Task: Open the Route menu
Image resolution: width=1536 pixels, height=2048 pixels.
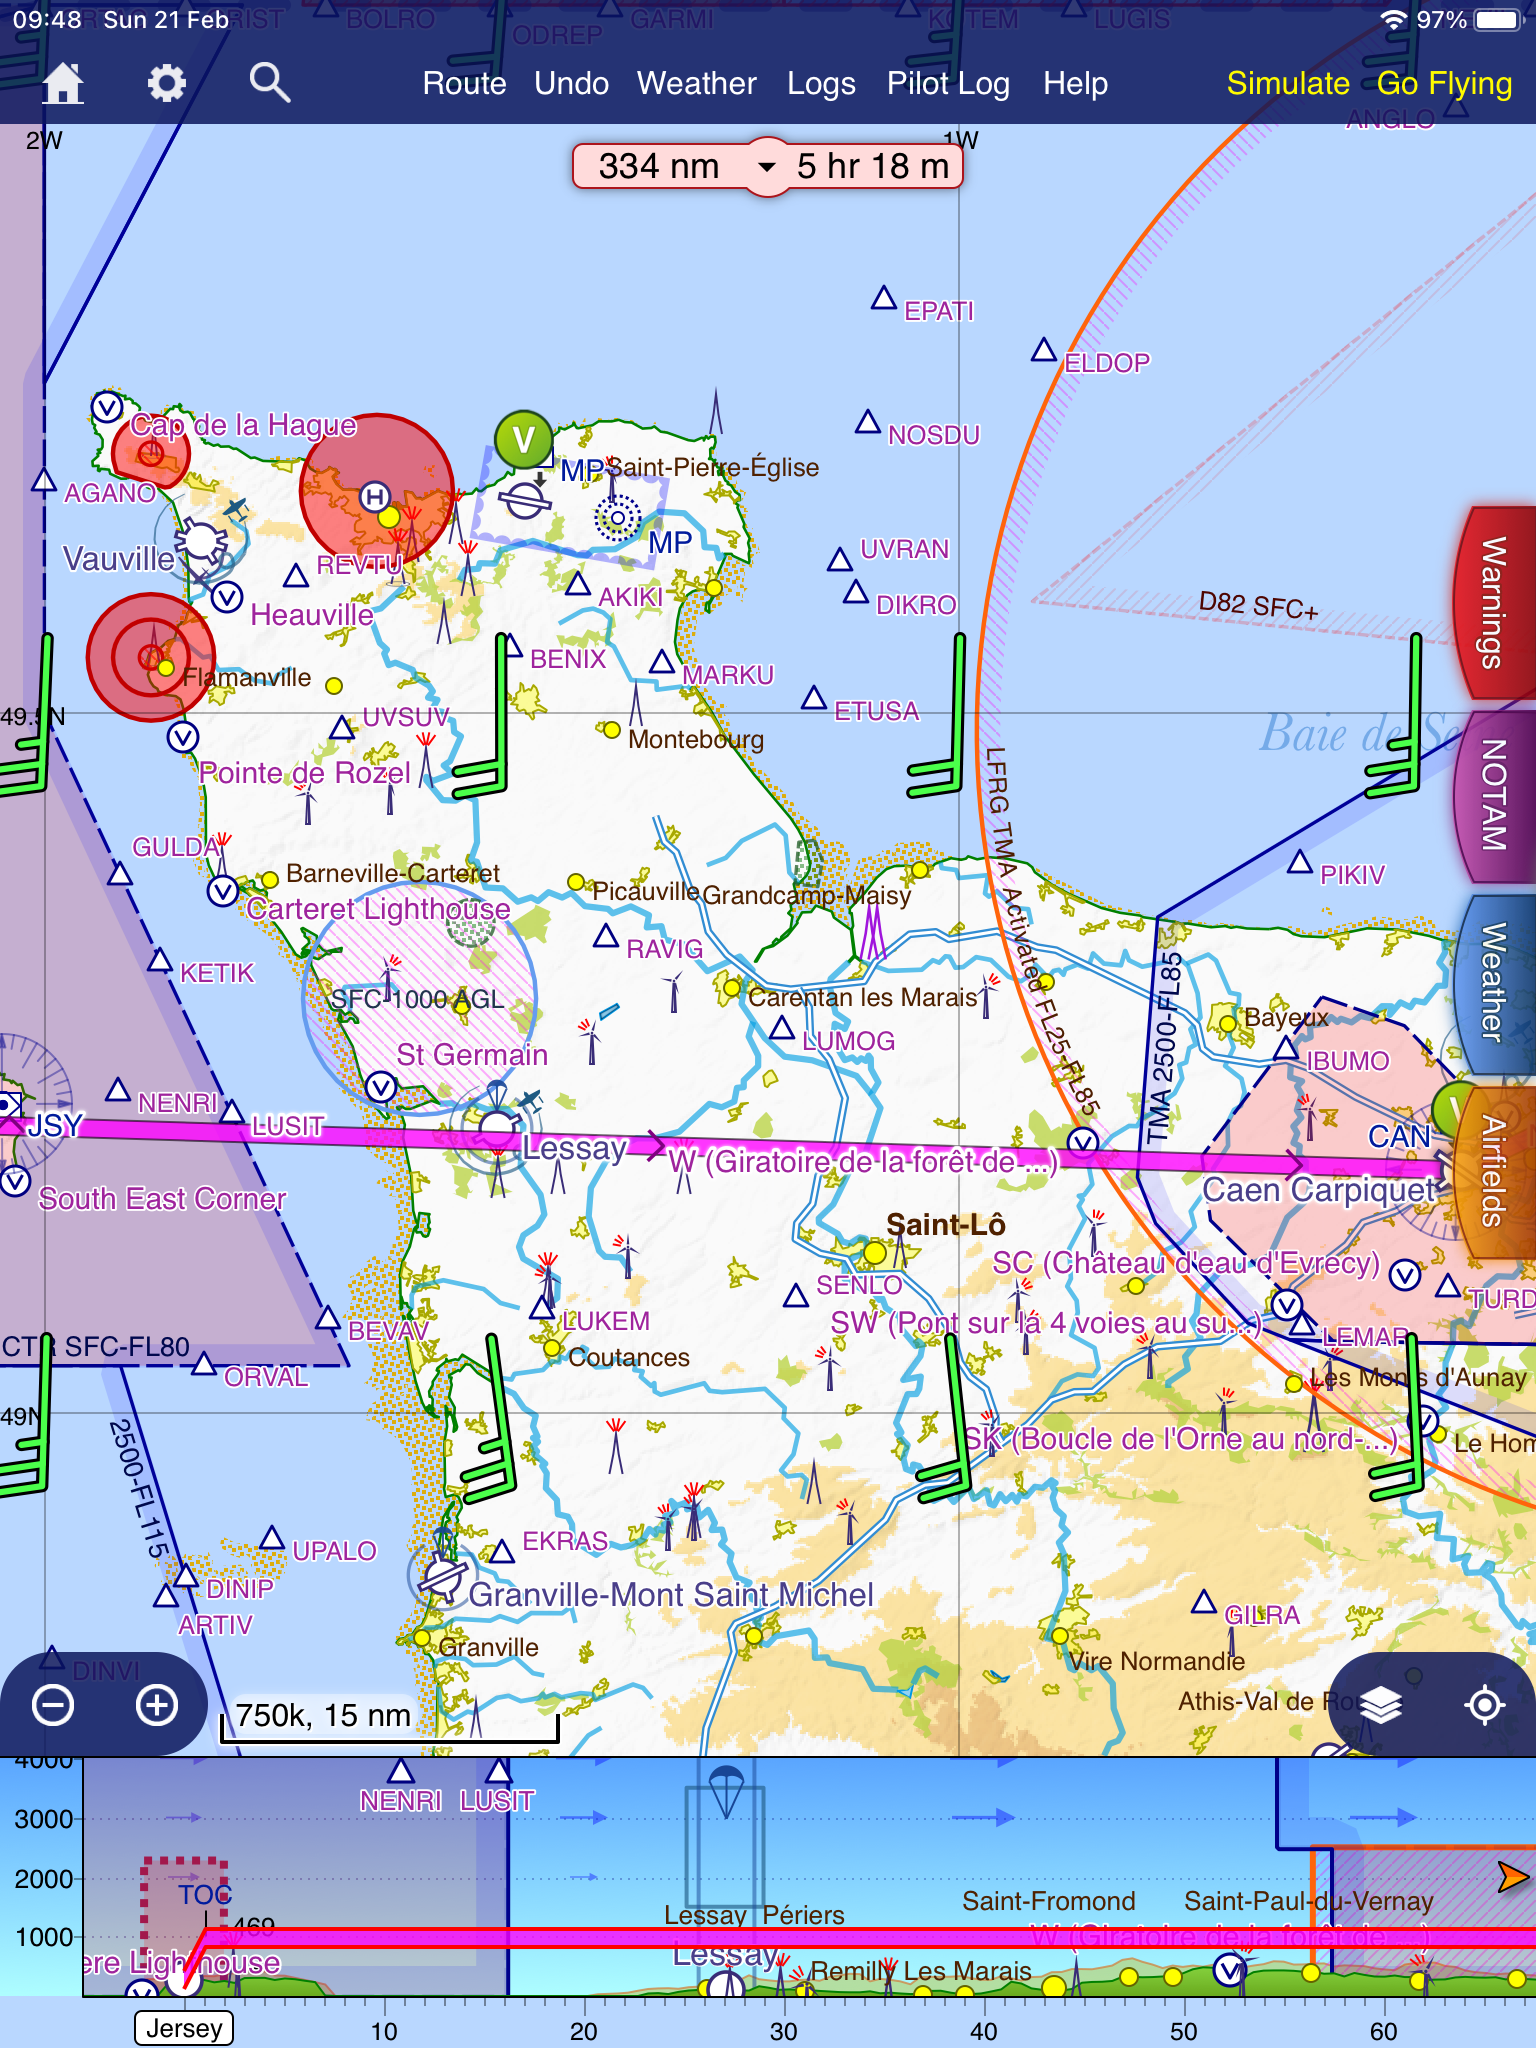Action: click(464, 84)
